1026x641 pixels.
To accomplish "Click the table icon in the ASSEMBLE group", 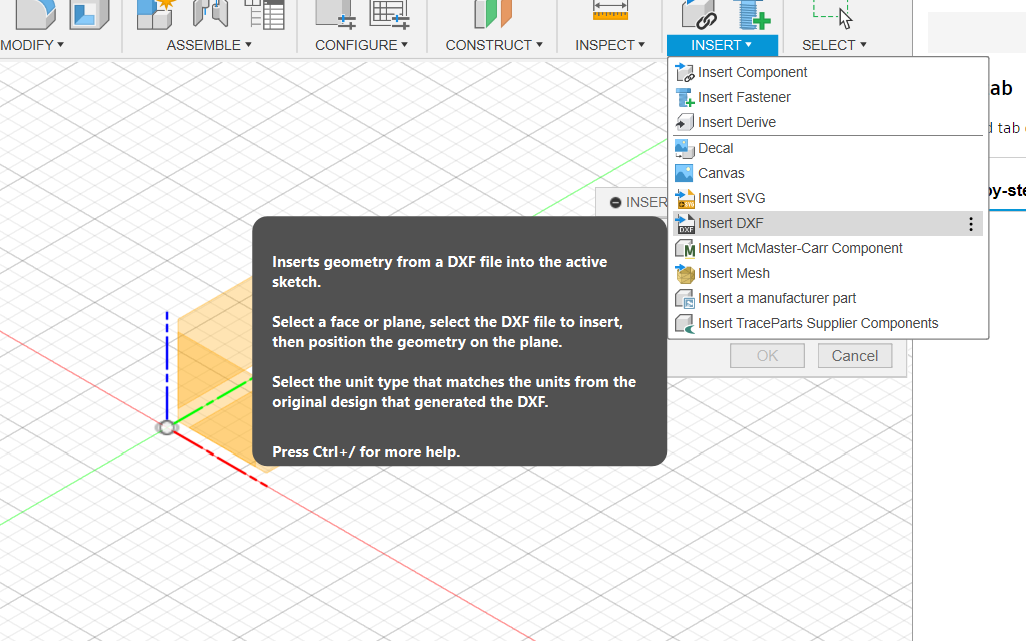I will click(x=264, y=14).
